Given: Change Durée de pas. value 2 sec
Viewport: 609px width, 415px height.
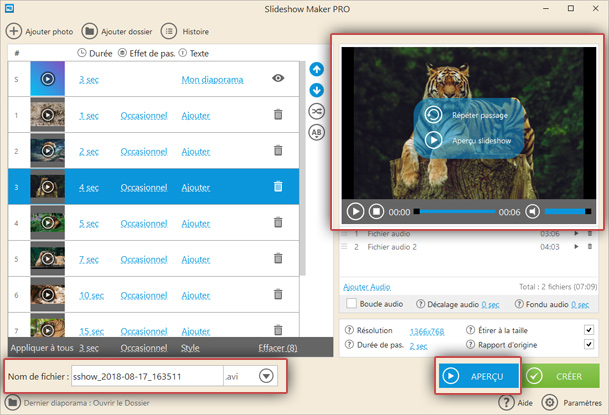Looking at the screenshot, I should click(418, 346).
